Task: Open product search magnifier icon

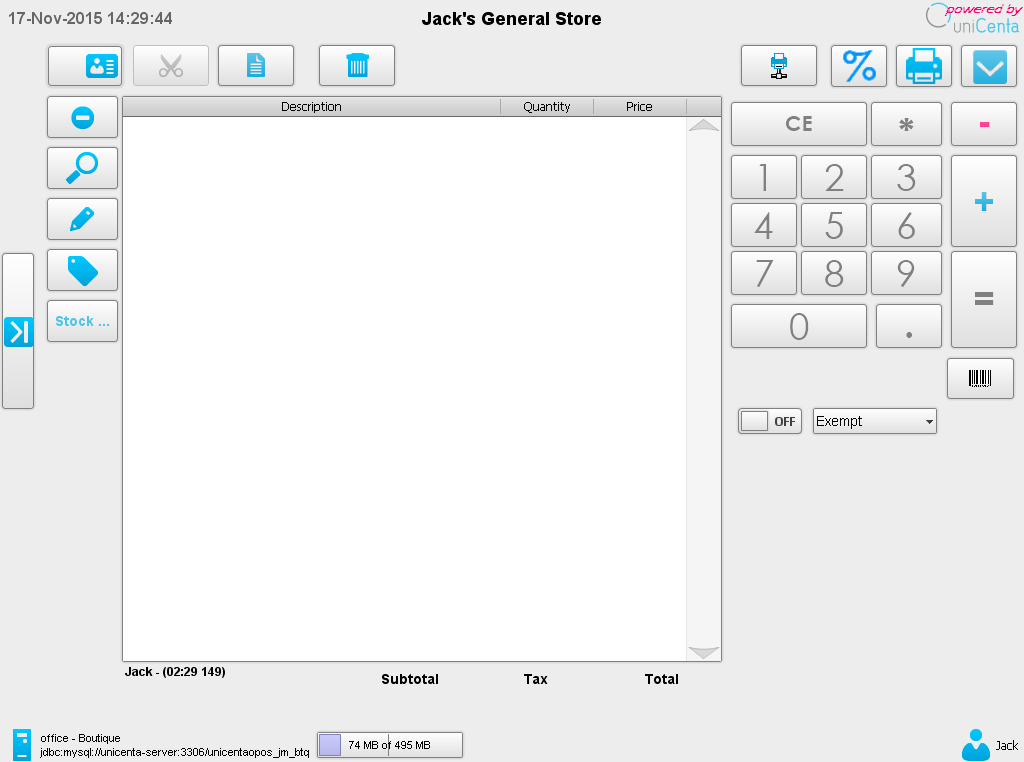Action: pos(82,168)
